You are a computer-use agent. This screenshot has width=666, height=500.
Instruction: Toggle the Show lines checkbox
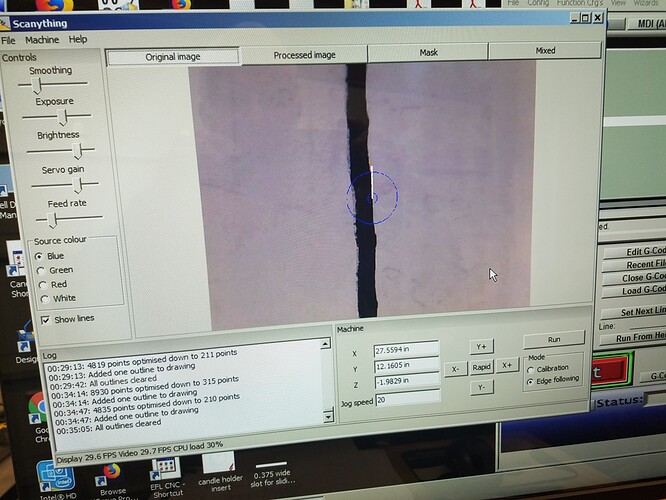coord(46,320)
